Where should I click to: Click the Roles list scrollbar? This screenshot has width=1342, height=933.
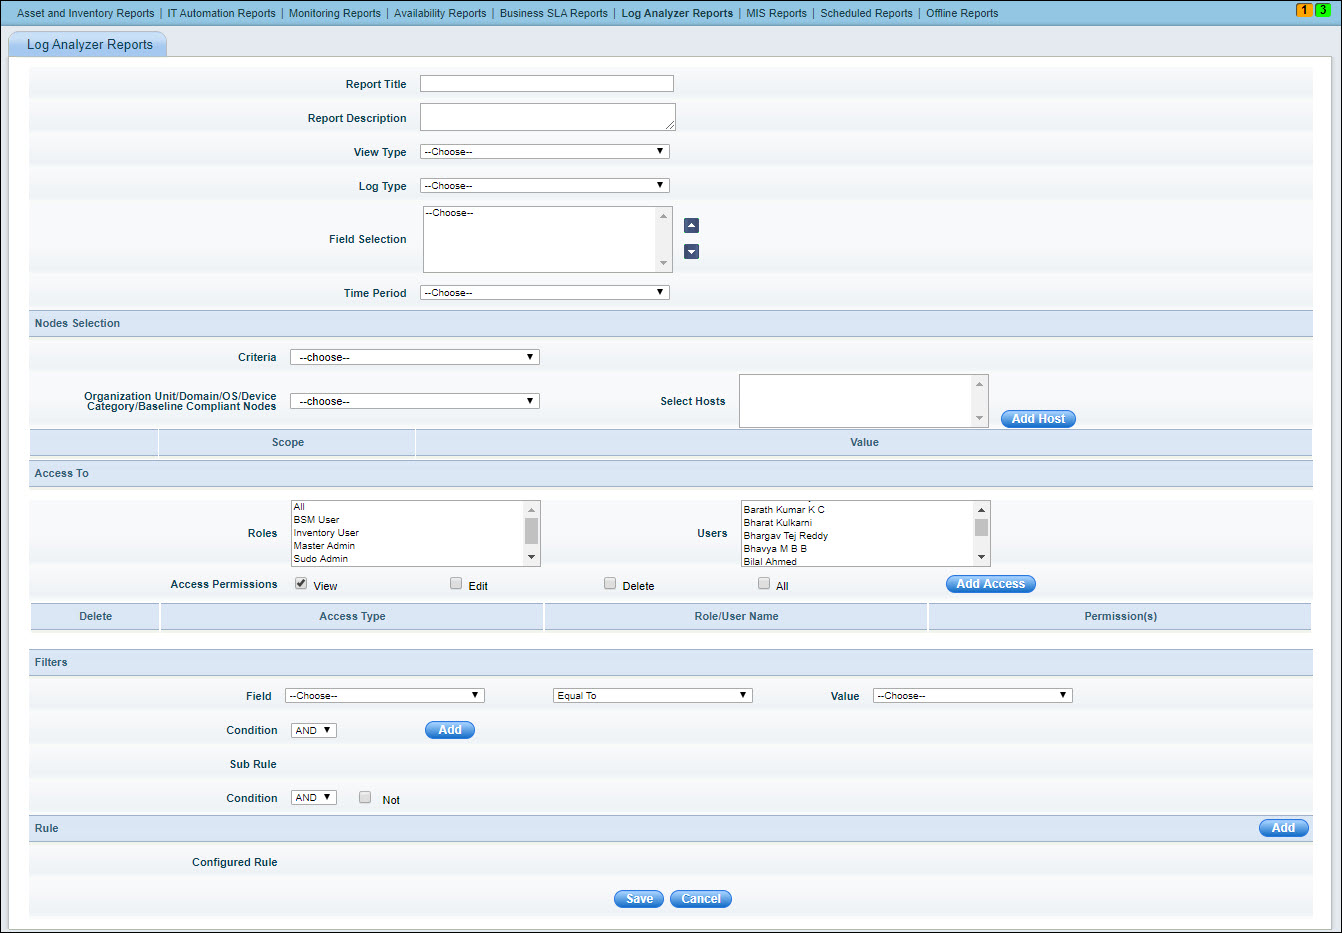[x=531, y=533]
